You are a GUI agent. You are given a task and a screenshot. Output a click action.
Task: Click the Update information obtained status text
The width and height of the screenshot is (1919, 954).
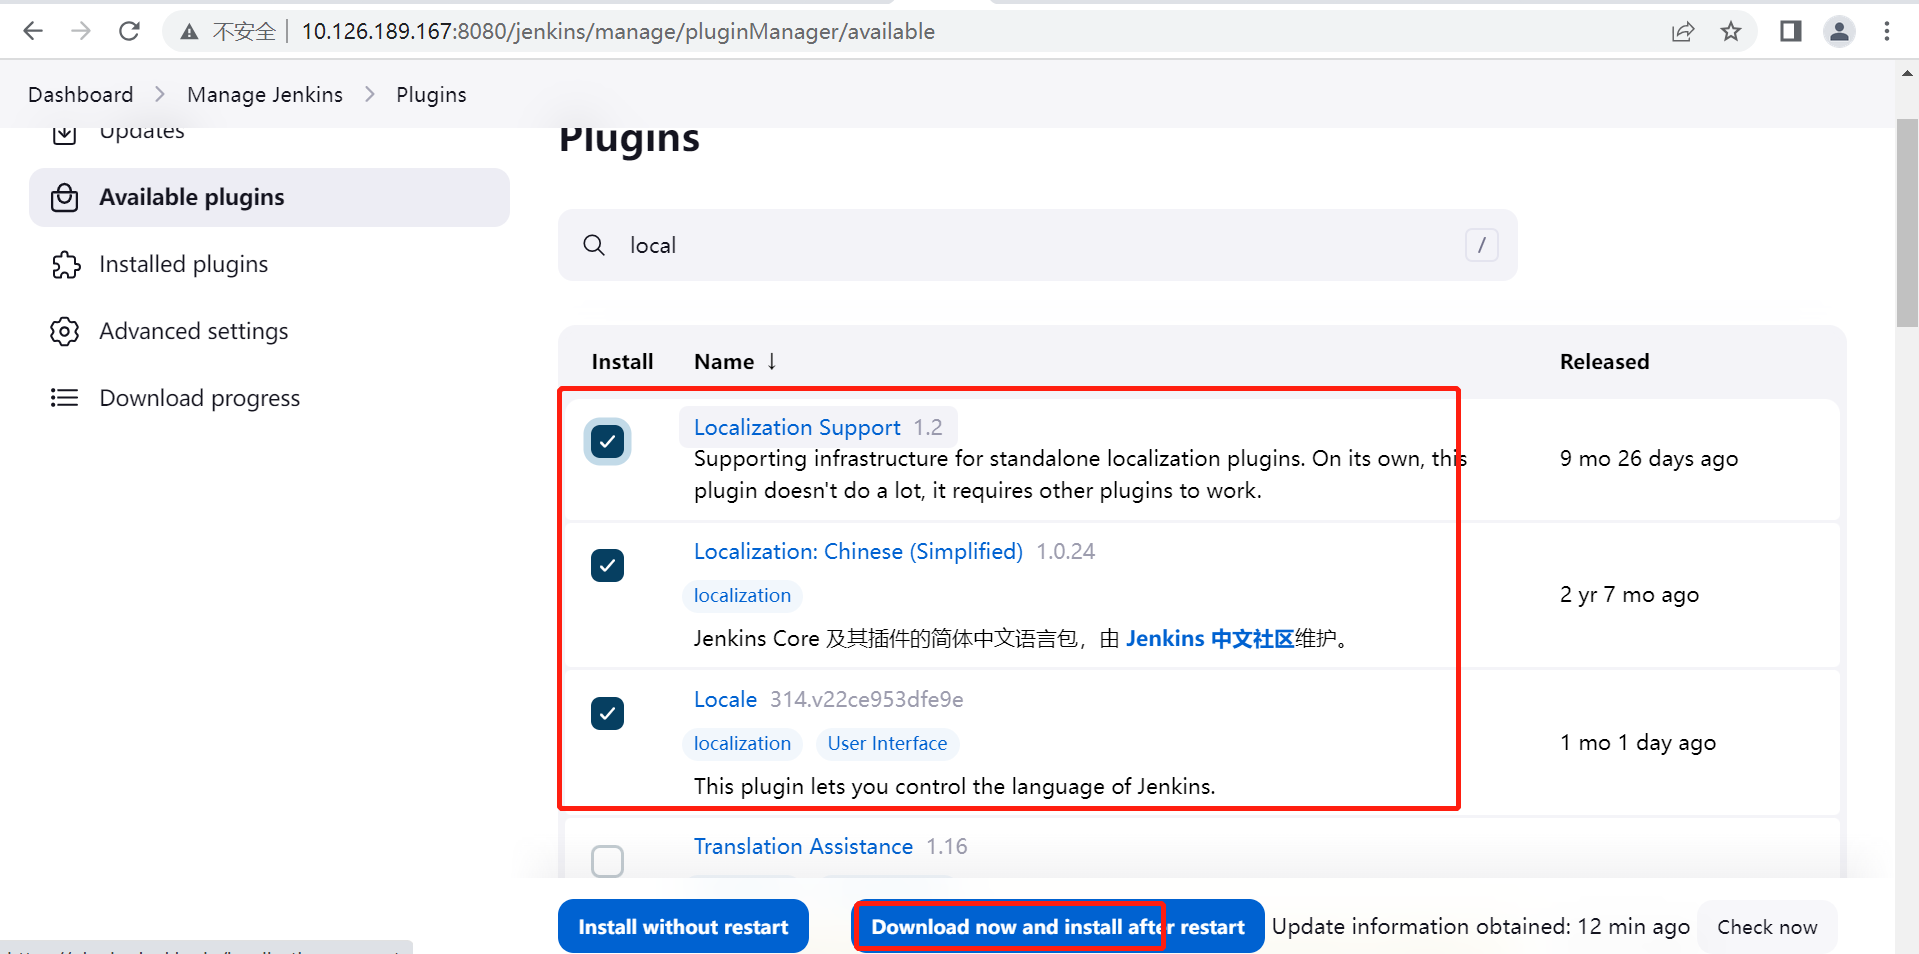(x=1480, y=927)
